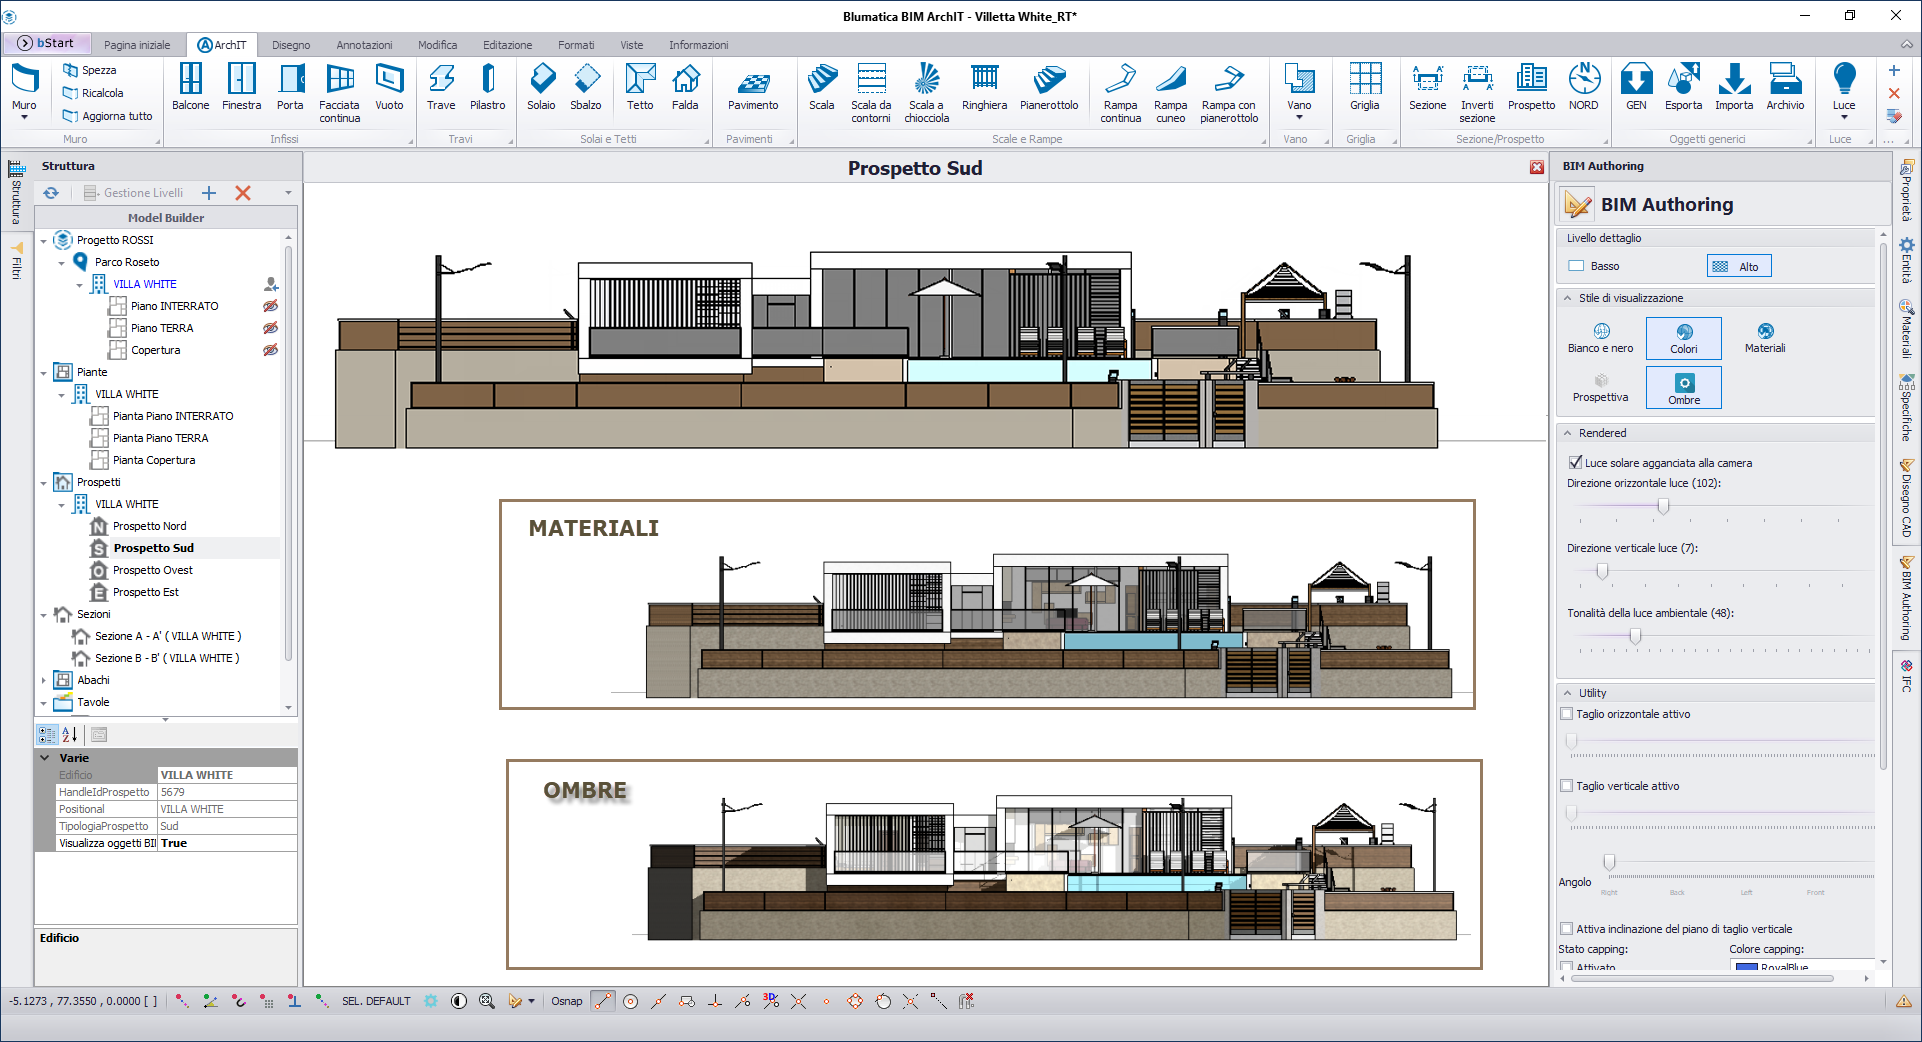Open the Annotazioni ribbon tab
Image resolution: width=1922 pixels, height=1042 pixels.
[364, 45]
